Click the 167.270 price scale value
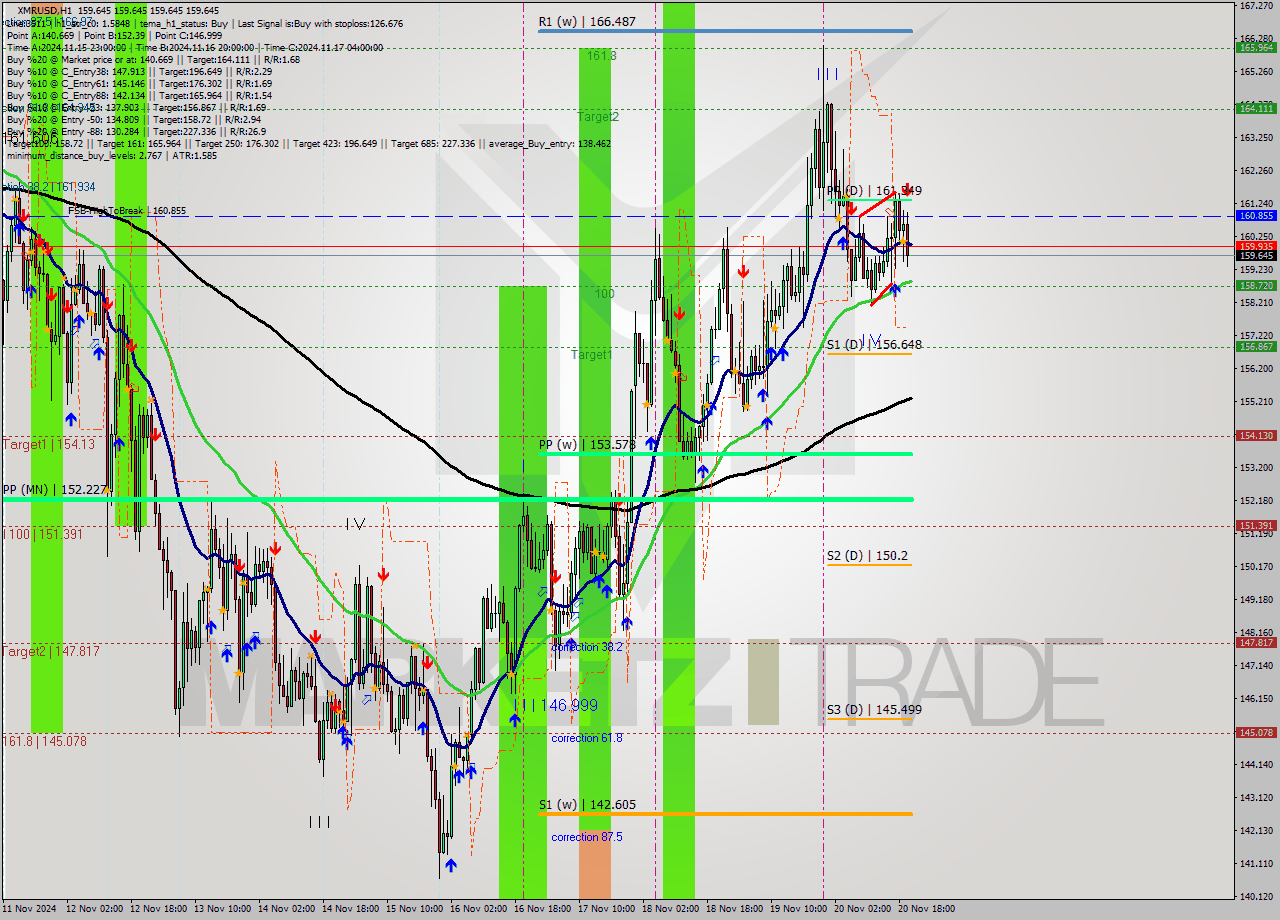Screen dimensions: 1280x920 coord(1256,6)
